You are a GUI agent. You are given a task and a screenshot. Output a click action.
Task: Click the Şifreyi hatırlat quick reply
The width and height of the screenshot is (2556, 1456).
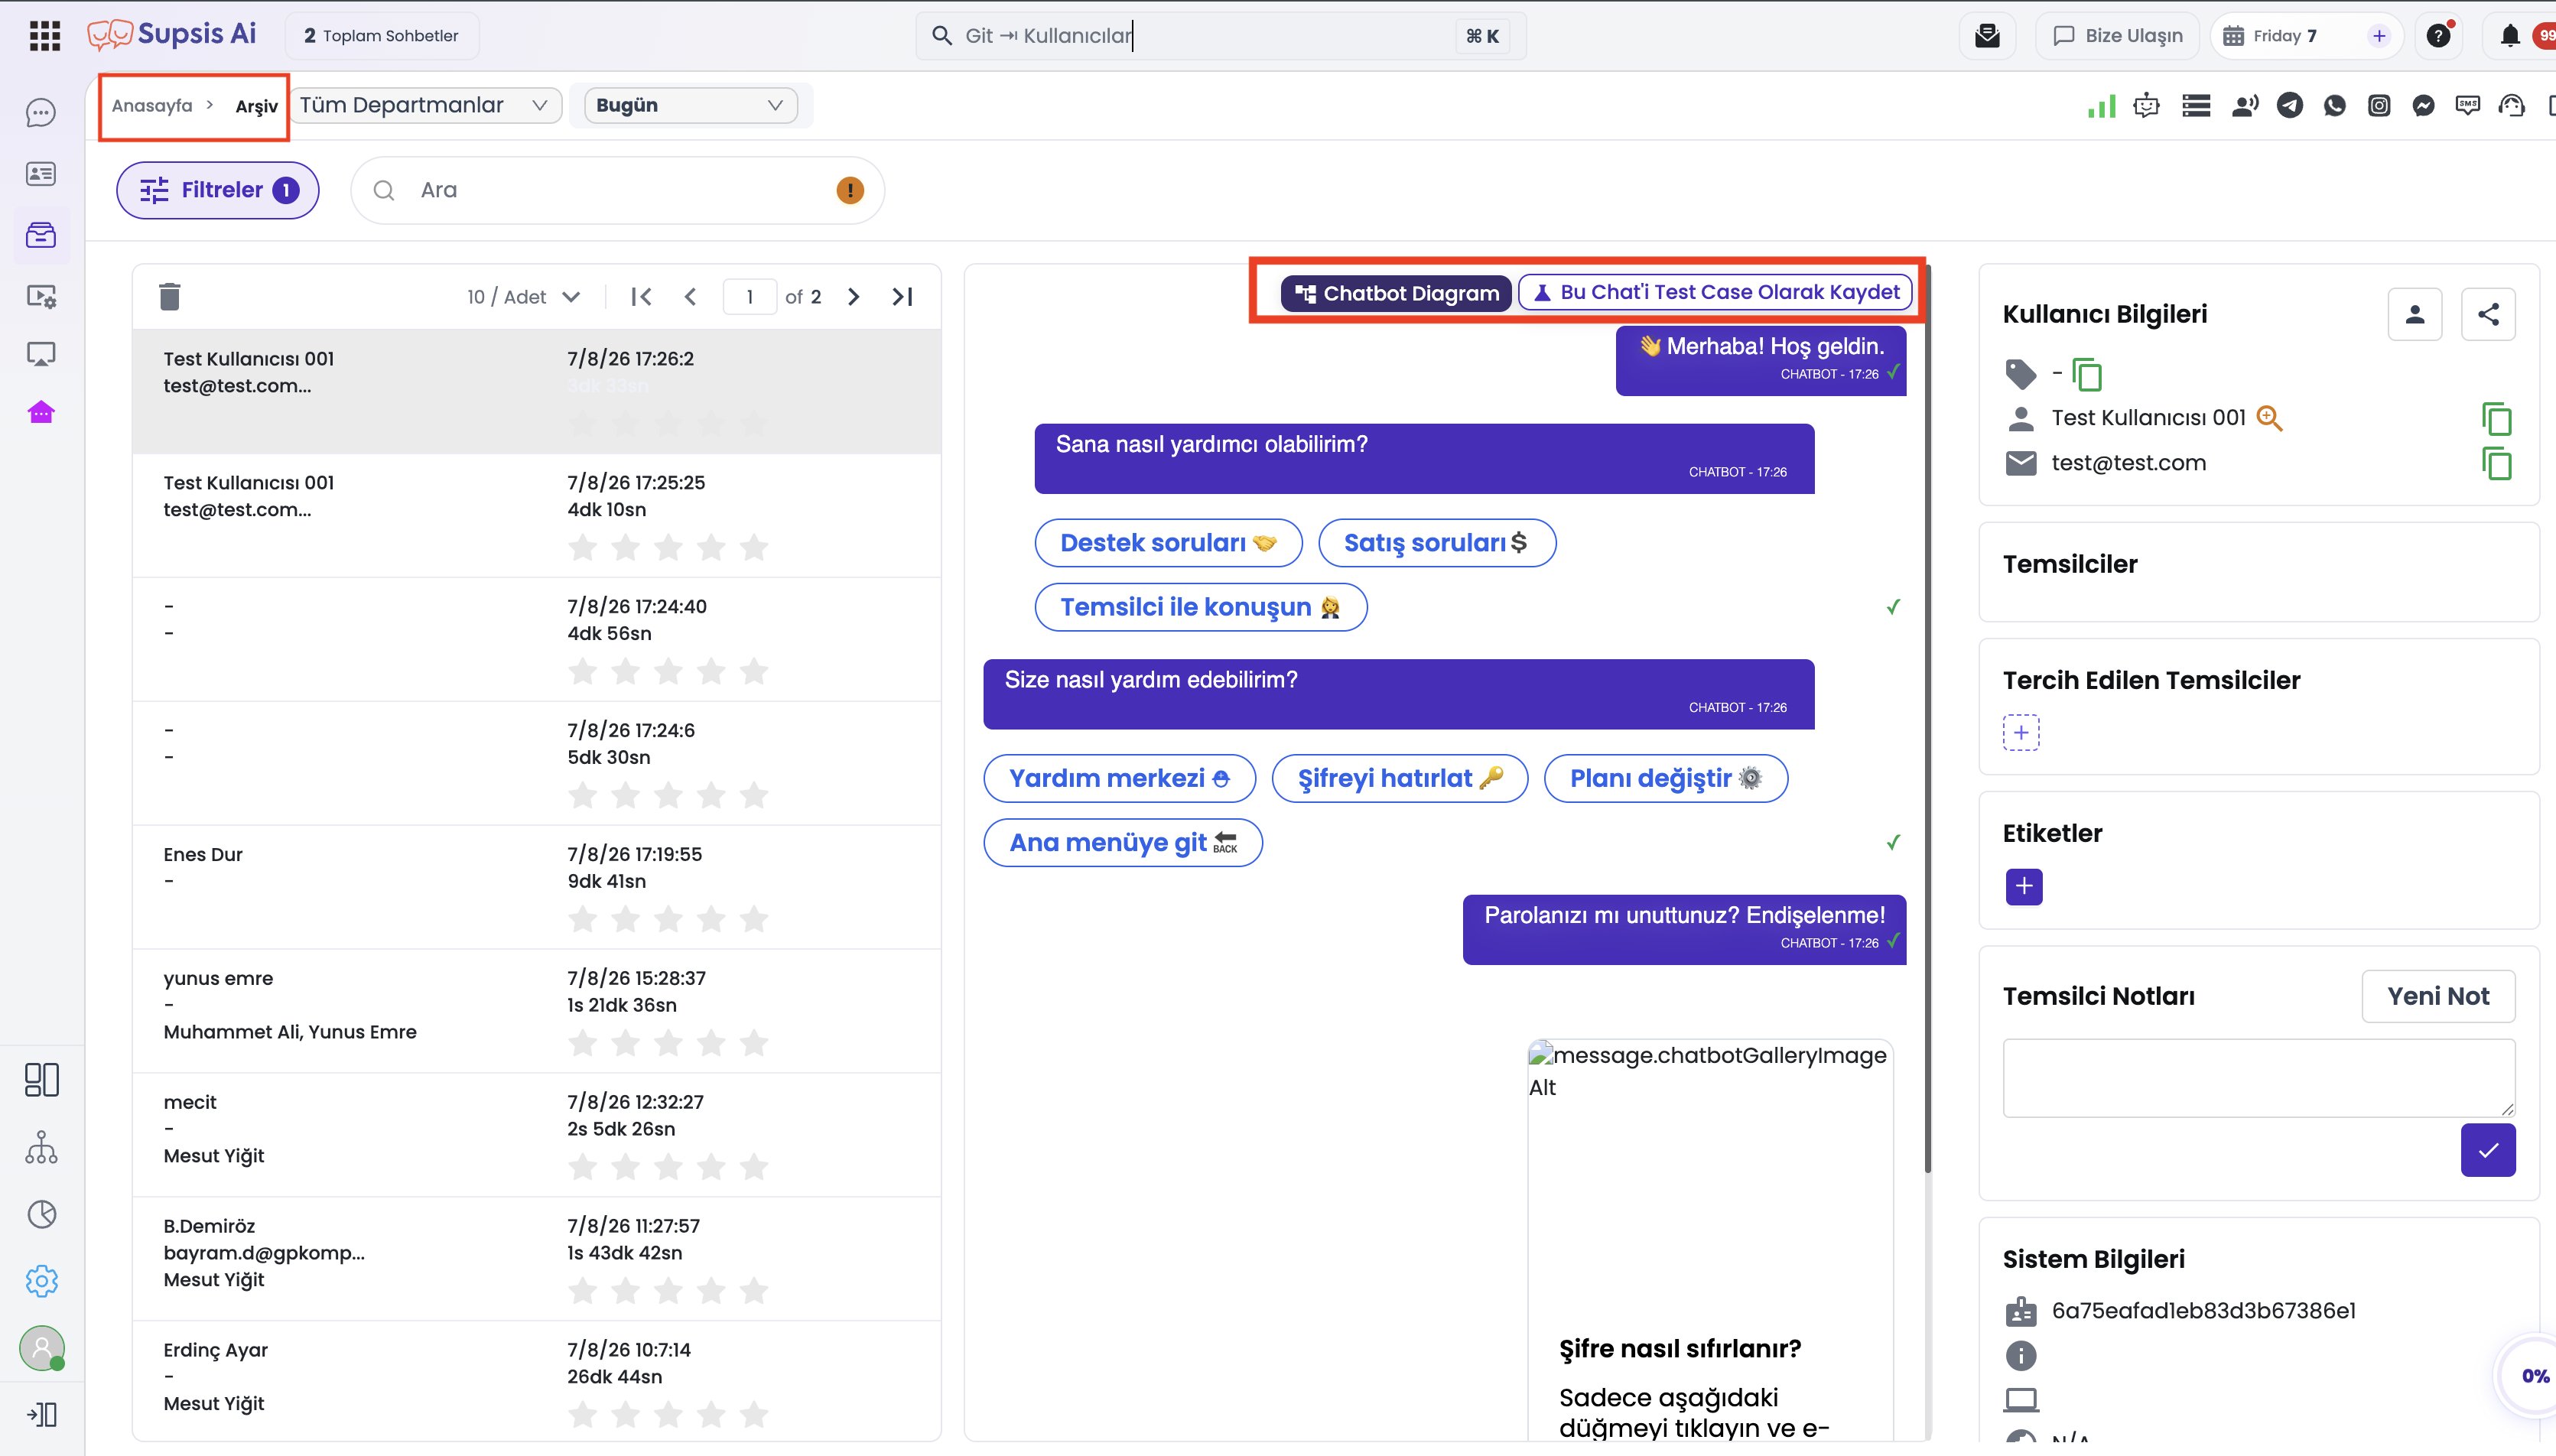click(x=1399, y=778)
